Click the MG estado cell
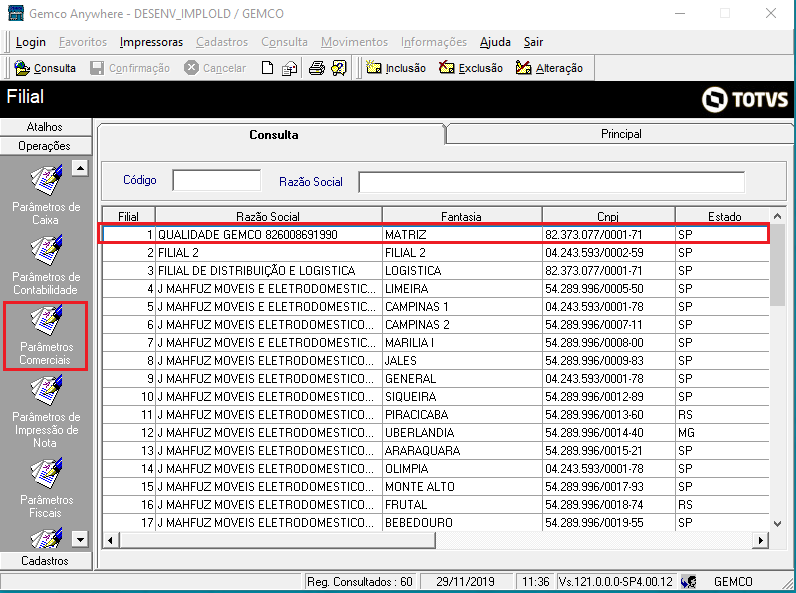The width and height of the screenshot is (796, 593). [722, 433]
